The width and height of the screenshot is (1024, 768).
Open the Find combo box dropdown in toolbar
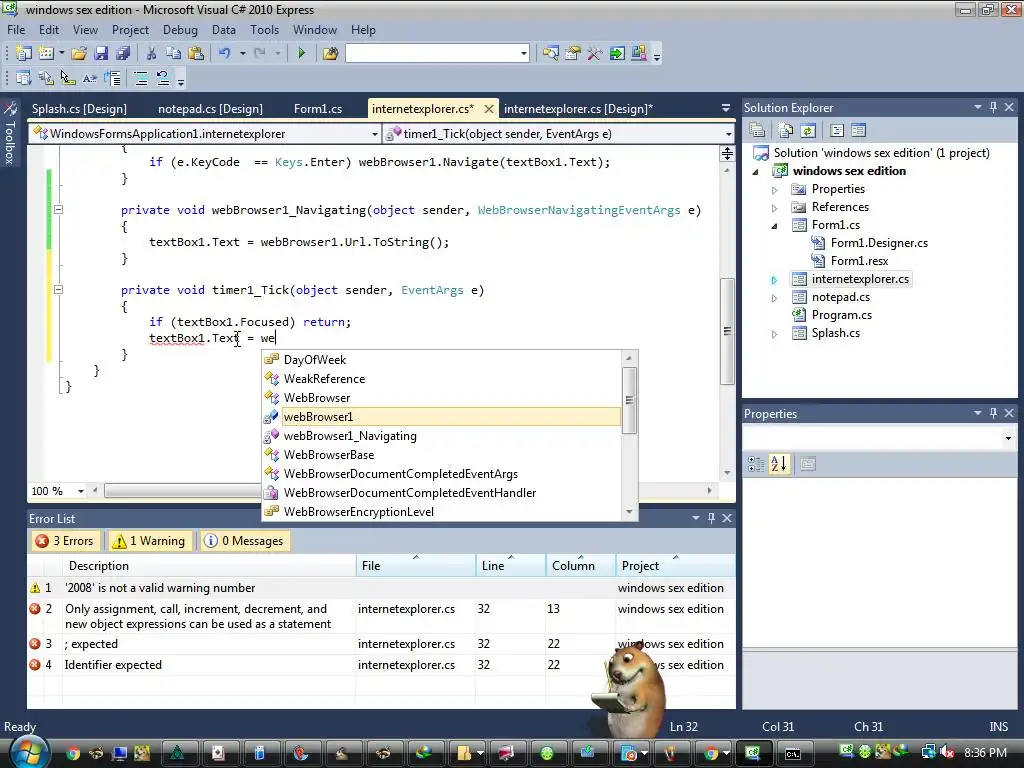point(524,54)
